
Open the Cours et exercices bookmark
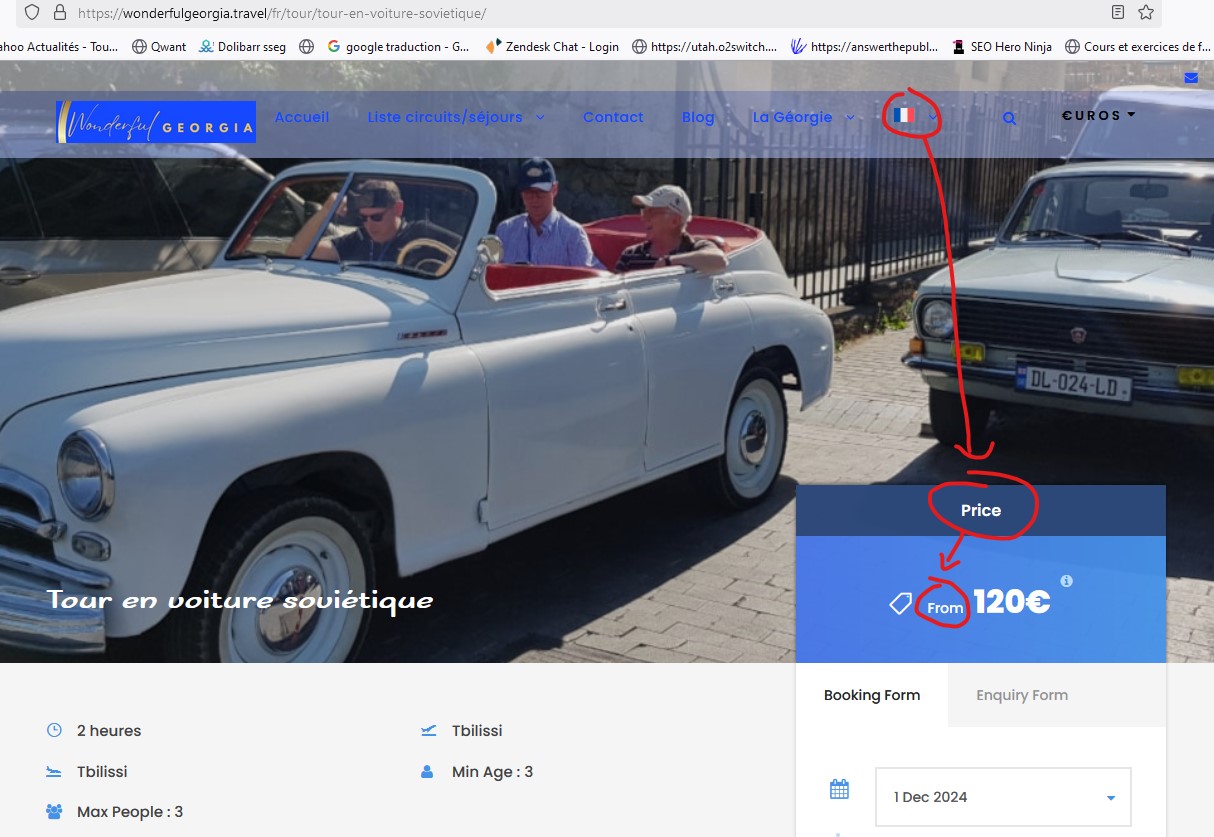pyautogui.click(x=1138, y=46)
